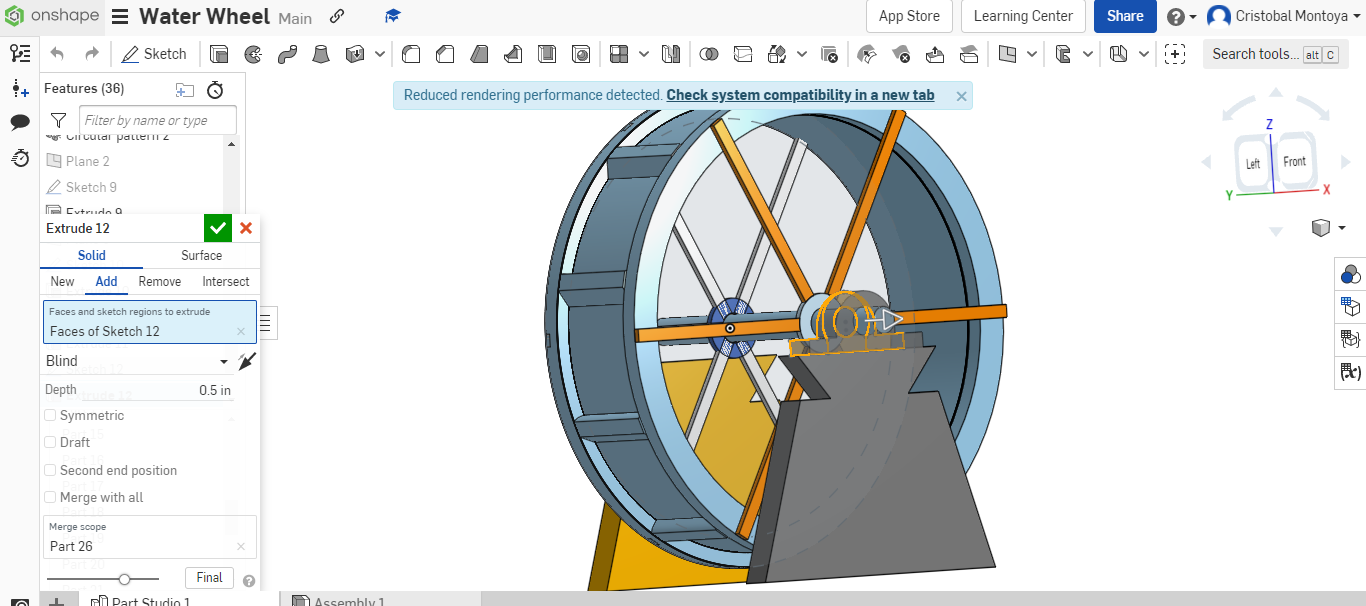The height and width of the screenshot is (606, 1366).
Task: Expand the Plane tools dropdown arrow
Action: (x=1032, y=54)
